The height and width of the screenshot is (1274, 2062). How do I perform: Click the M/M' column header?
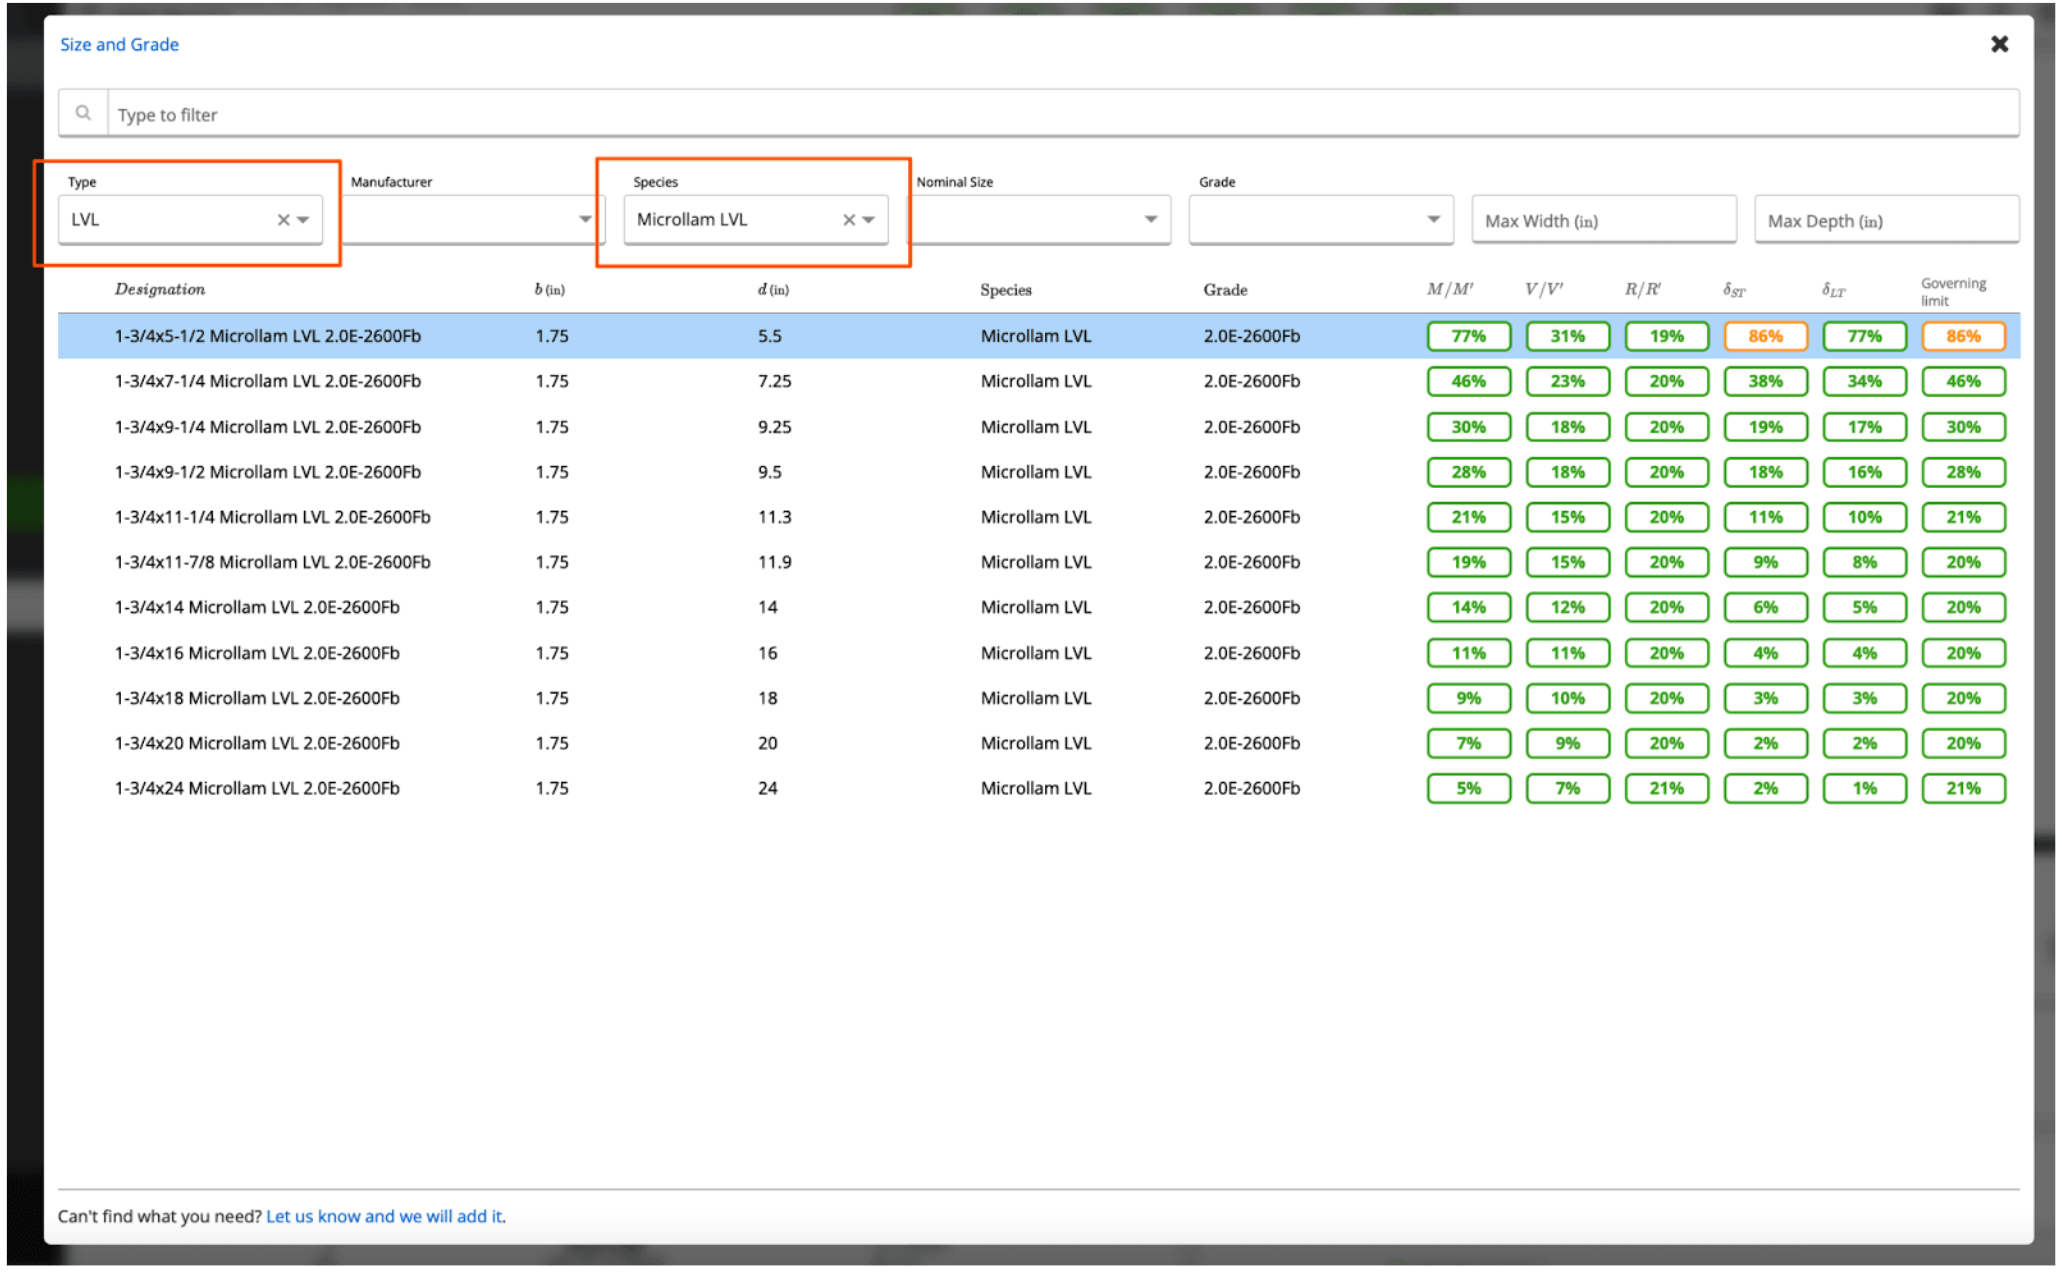(x=1449, y=289)
